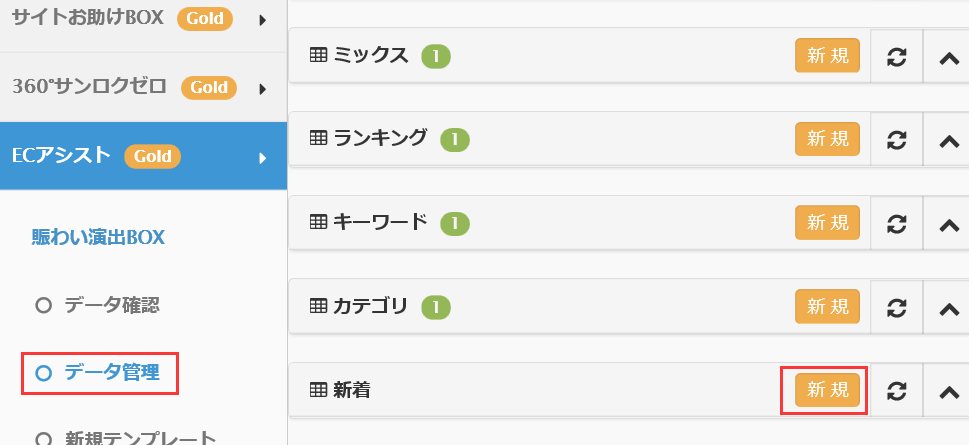This screenshot has height=445, width=969.
Task: Click 新規 button in 新着 row
Action: [827, 389]
